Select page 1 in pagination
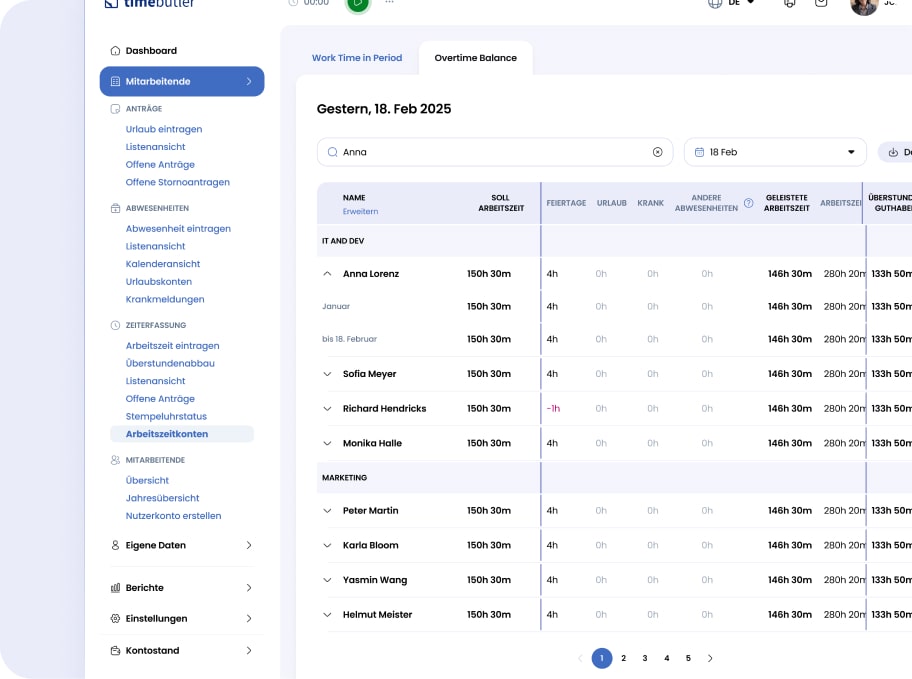The height and width of the screenshot is (679, 912). click(x=602, y=658)
